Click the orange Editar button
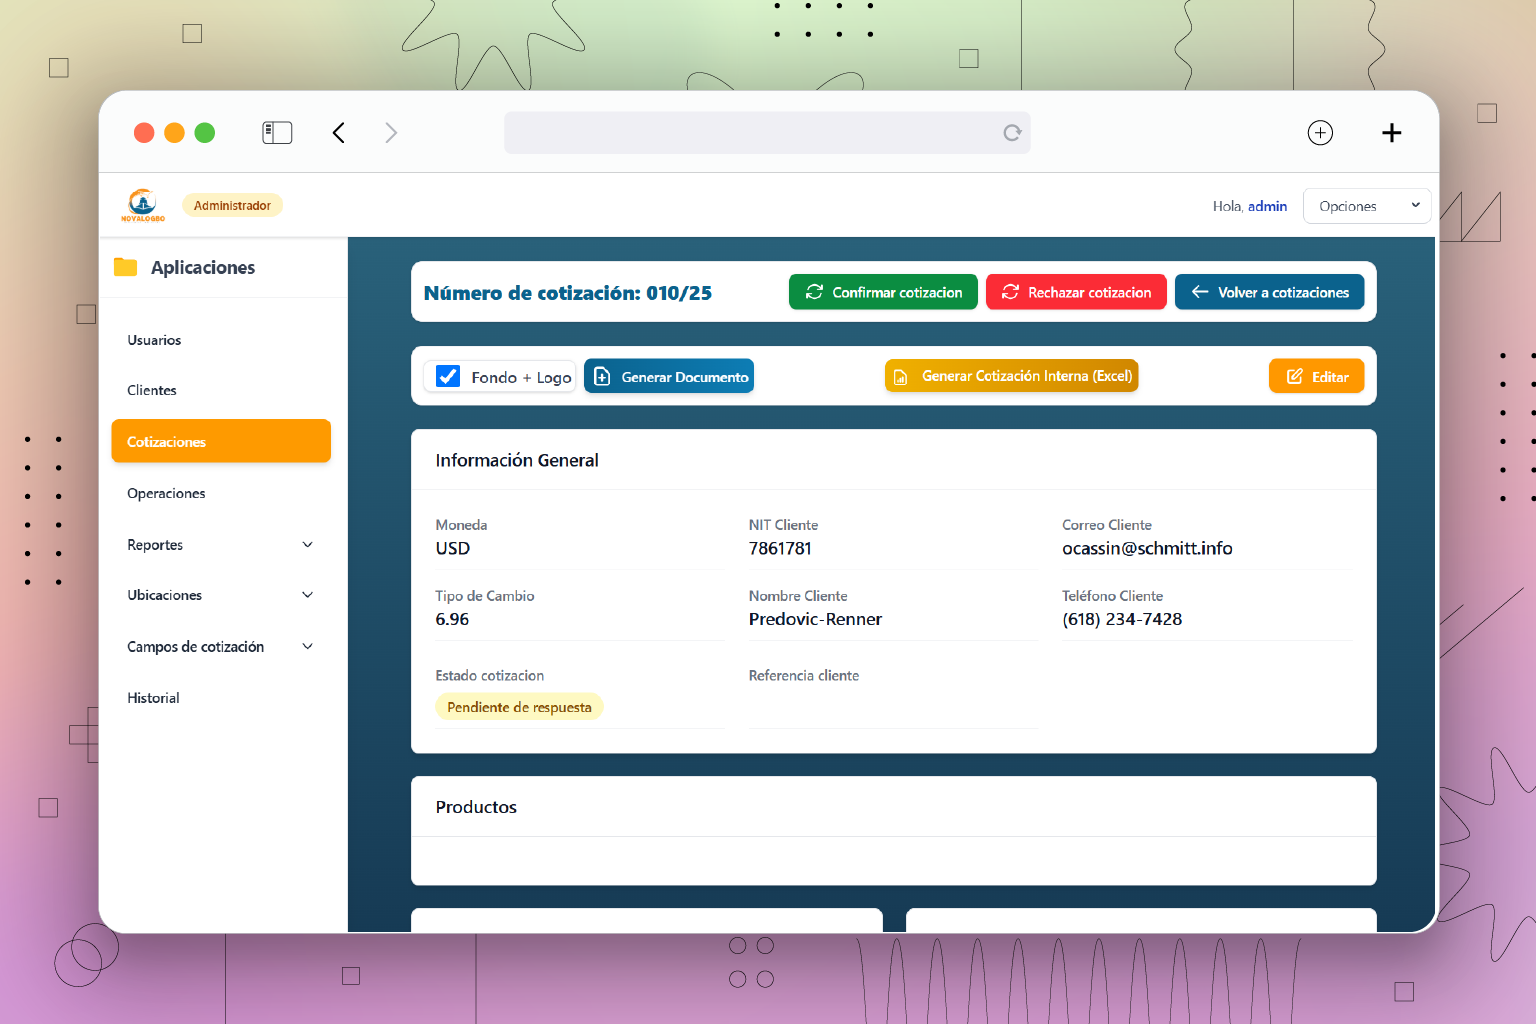 tap(1316, 376)
